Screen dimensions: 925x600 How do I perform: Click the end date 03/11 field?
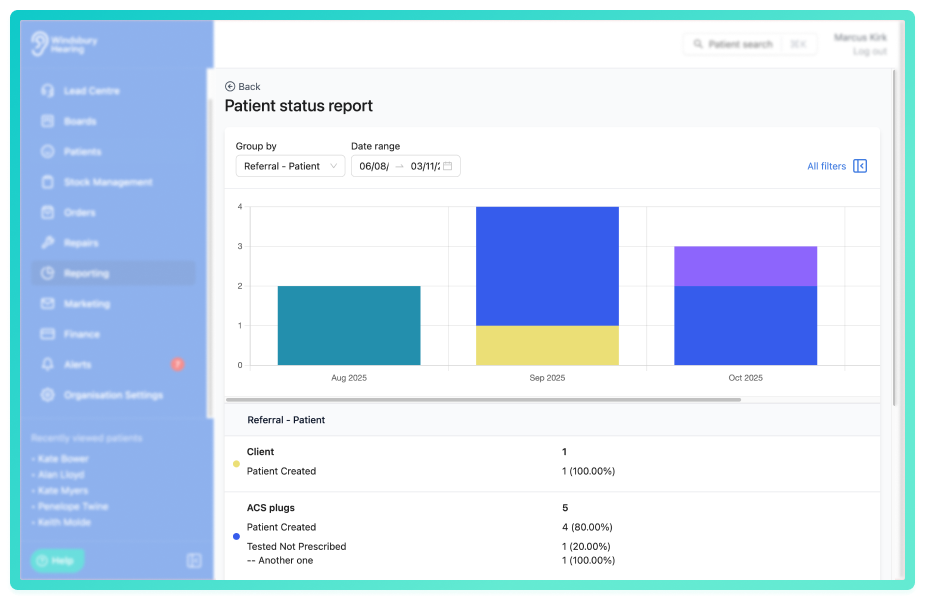click(x=425, y=166)
